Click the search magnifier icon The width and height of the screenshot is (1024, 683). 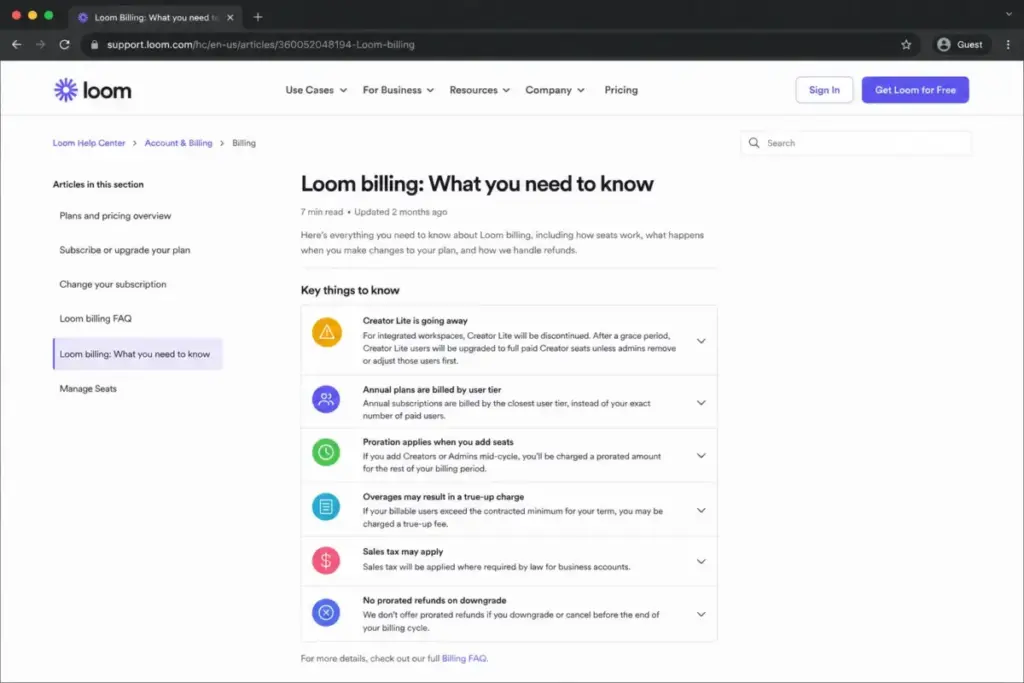754,142
